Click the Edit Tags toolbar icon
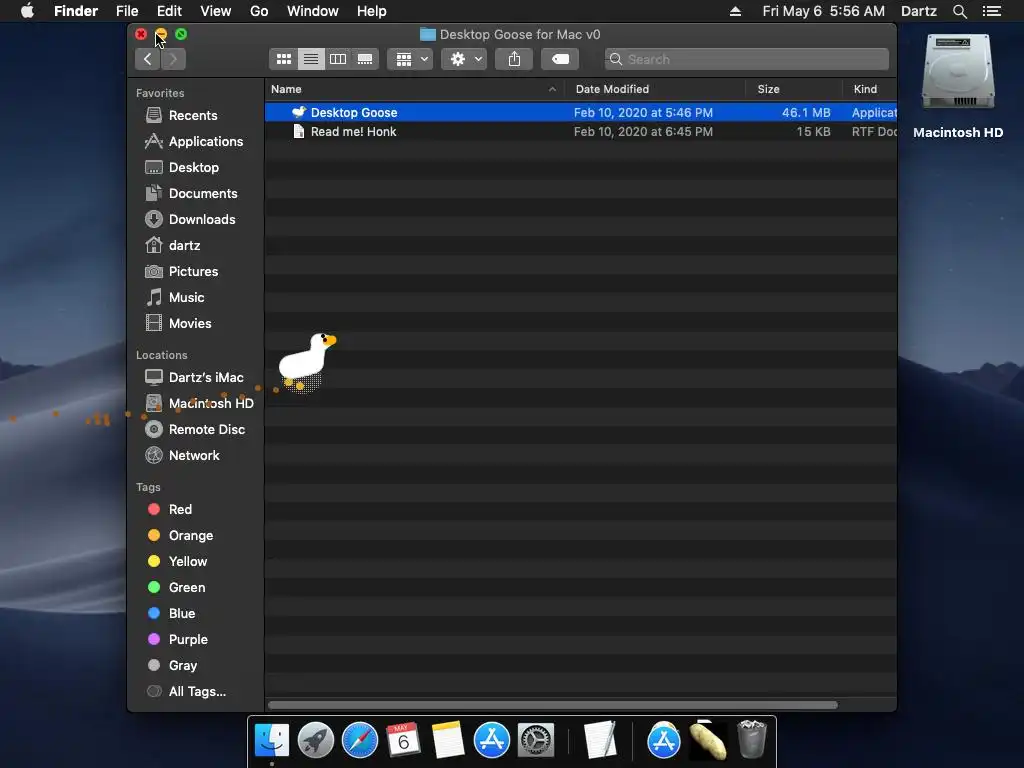The width and height of the screenshot is (1024, 768). (560, 59)
